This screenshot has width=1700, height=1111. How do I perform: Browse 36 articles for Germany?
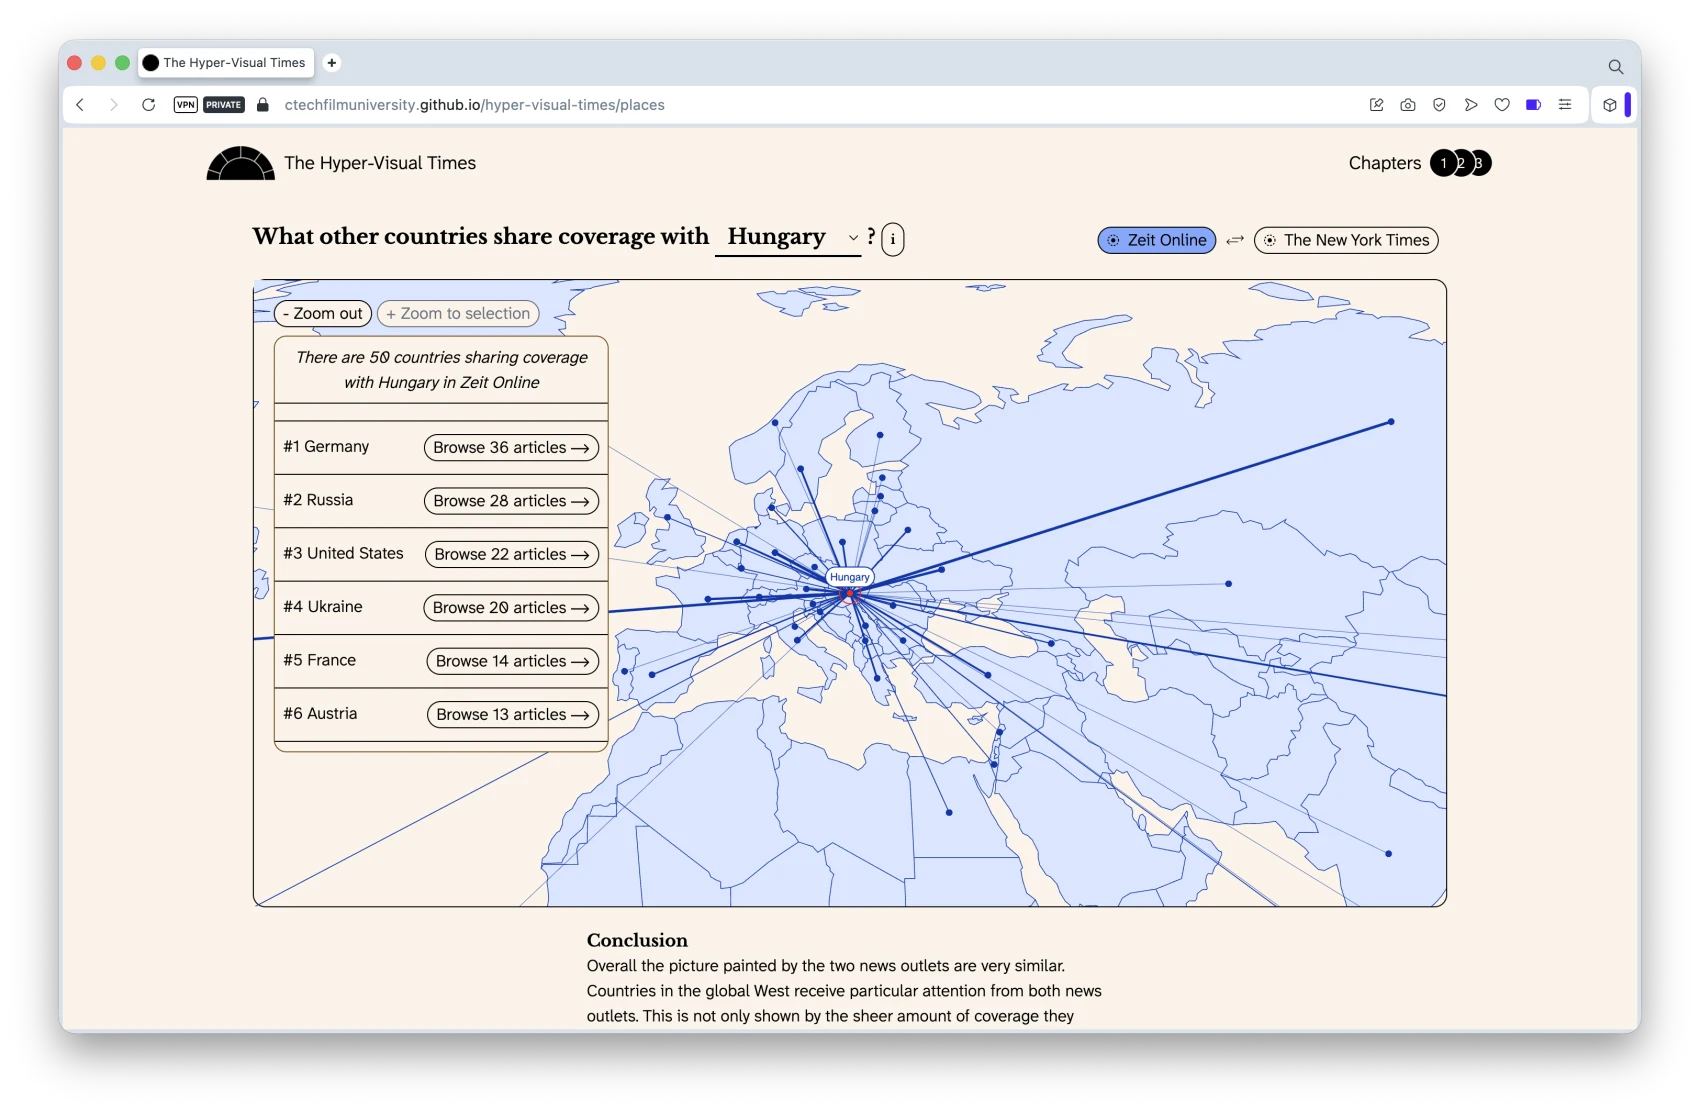click(512, 448)
